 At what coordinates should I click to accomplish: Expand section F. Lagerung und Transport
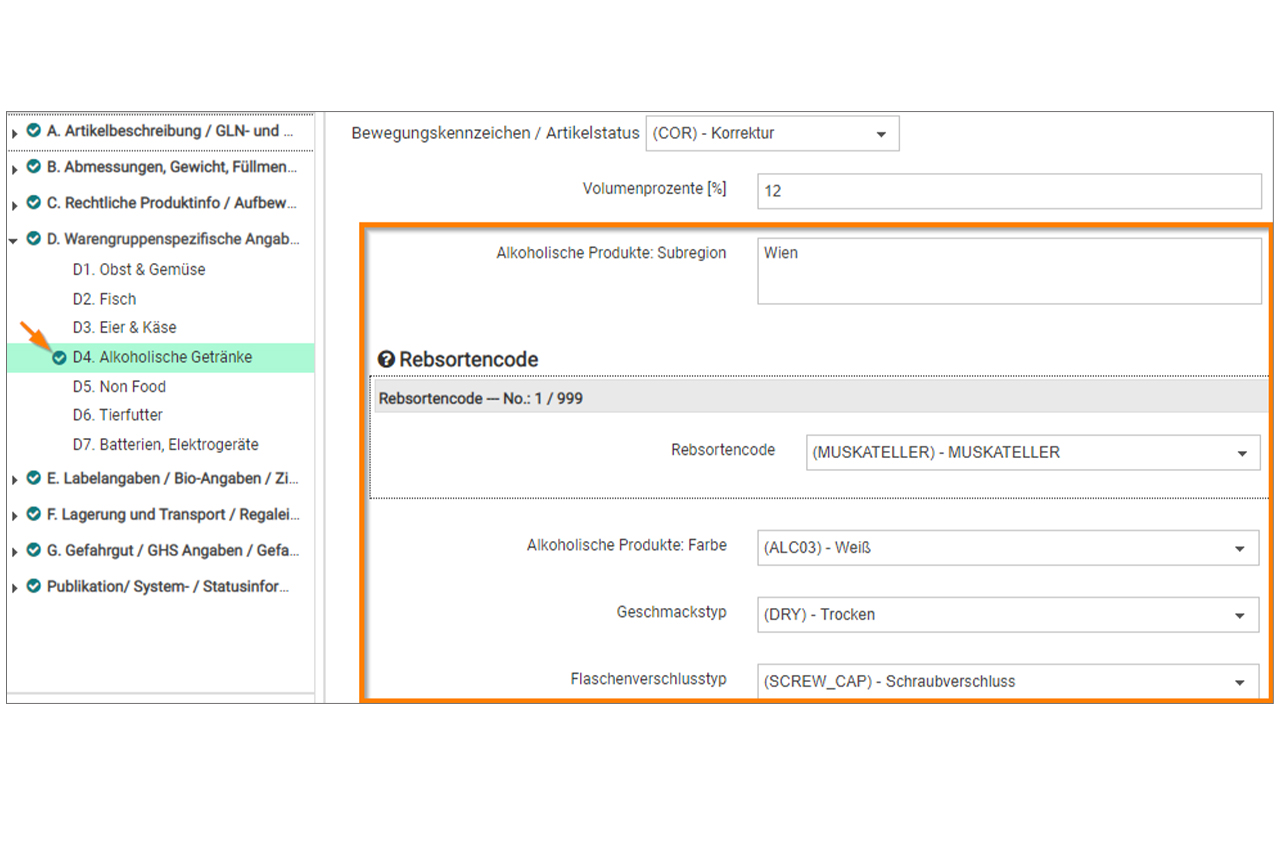(15, 517)
